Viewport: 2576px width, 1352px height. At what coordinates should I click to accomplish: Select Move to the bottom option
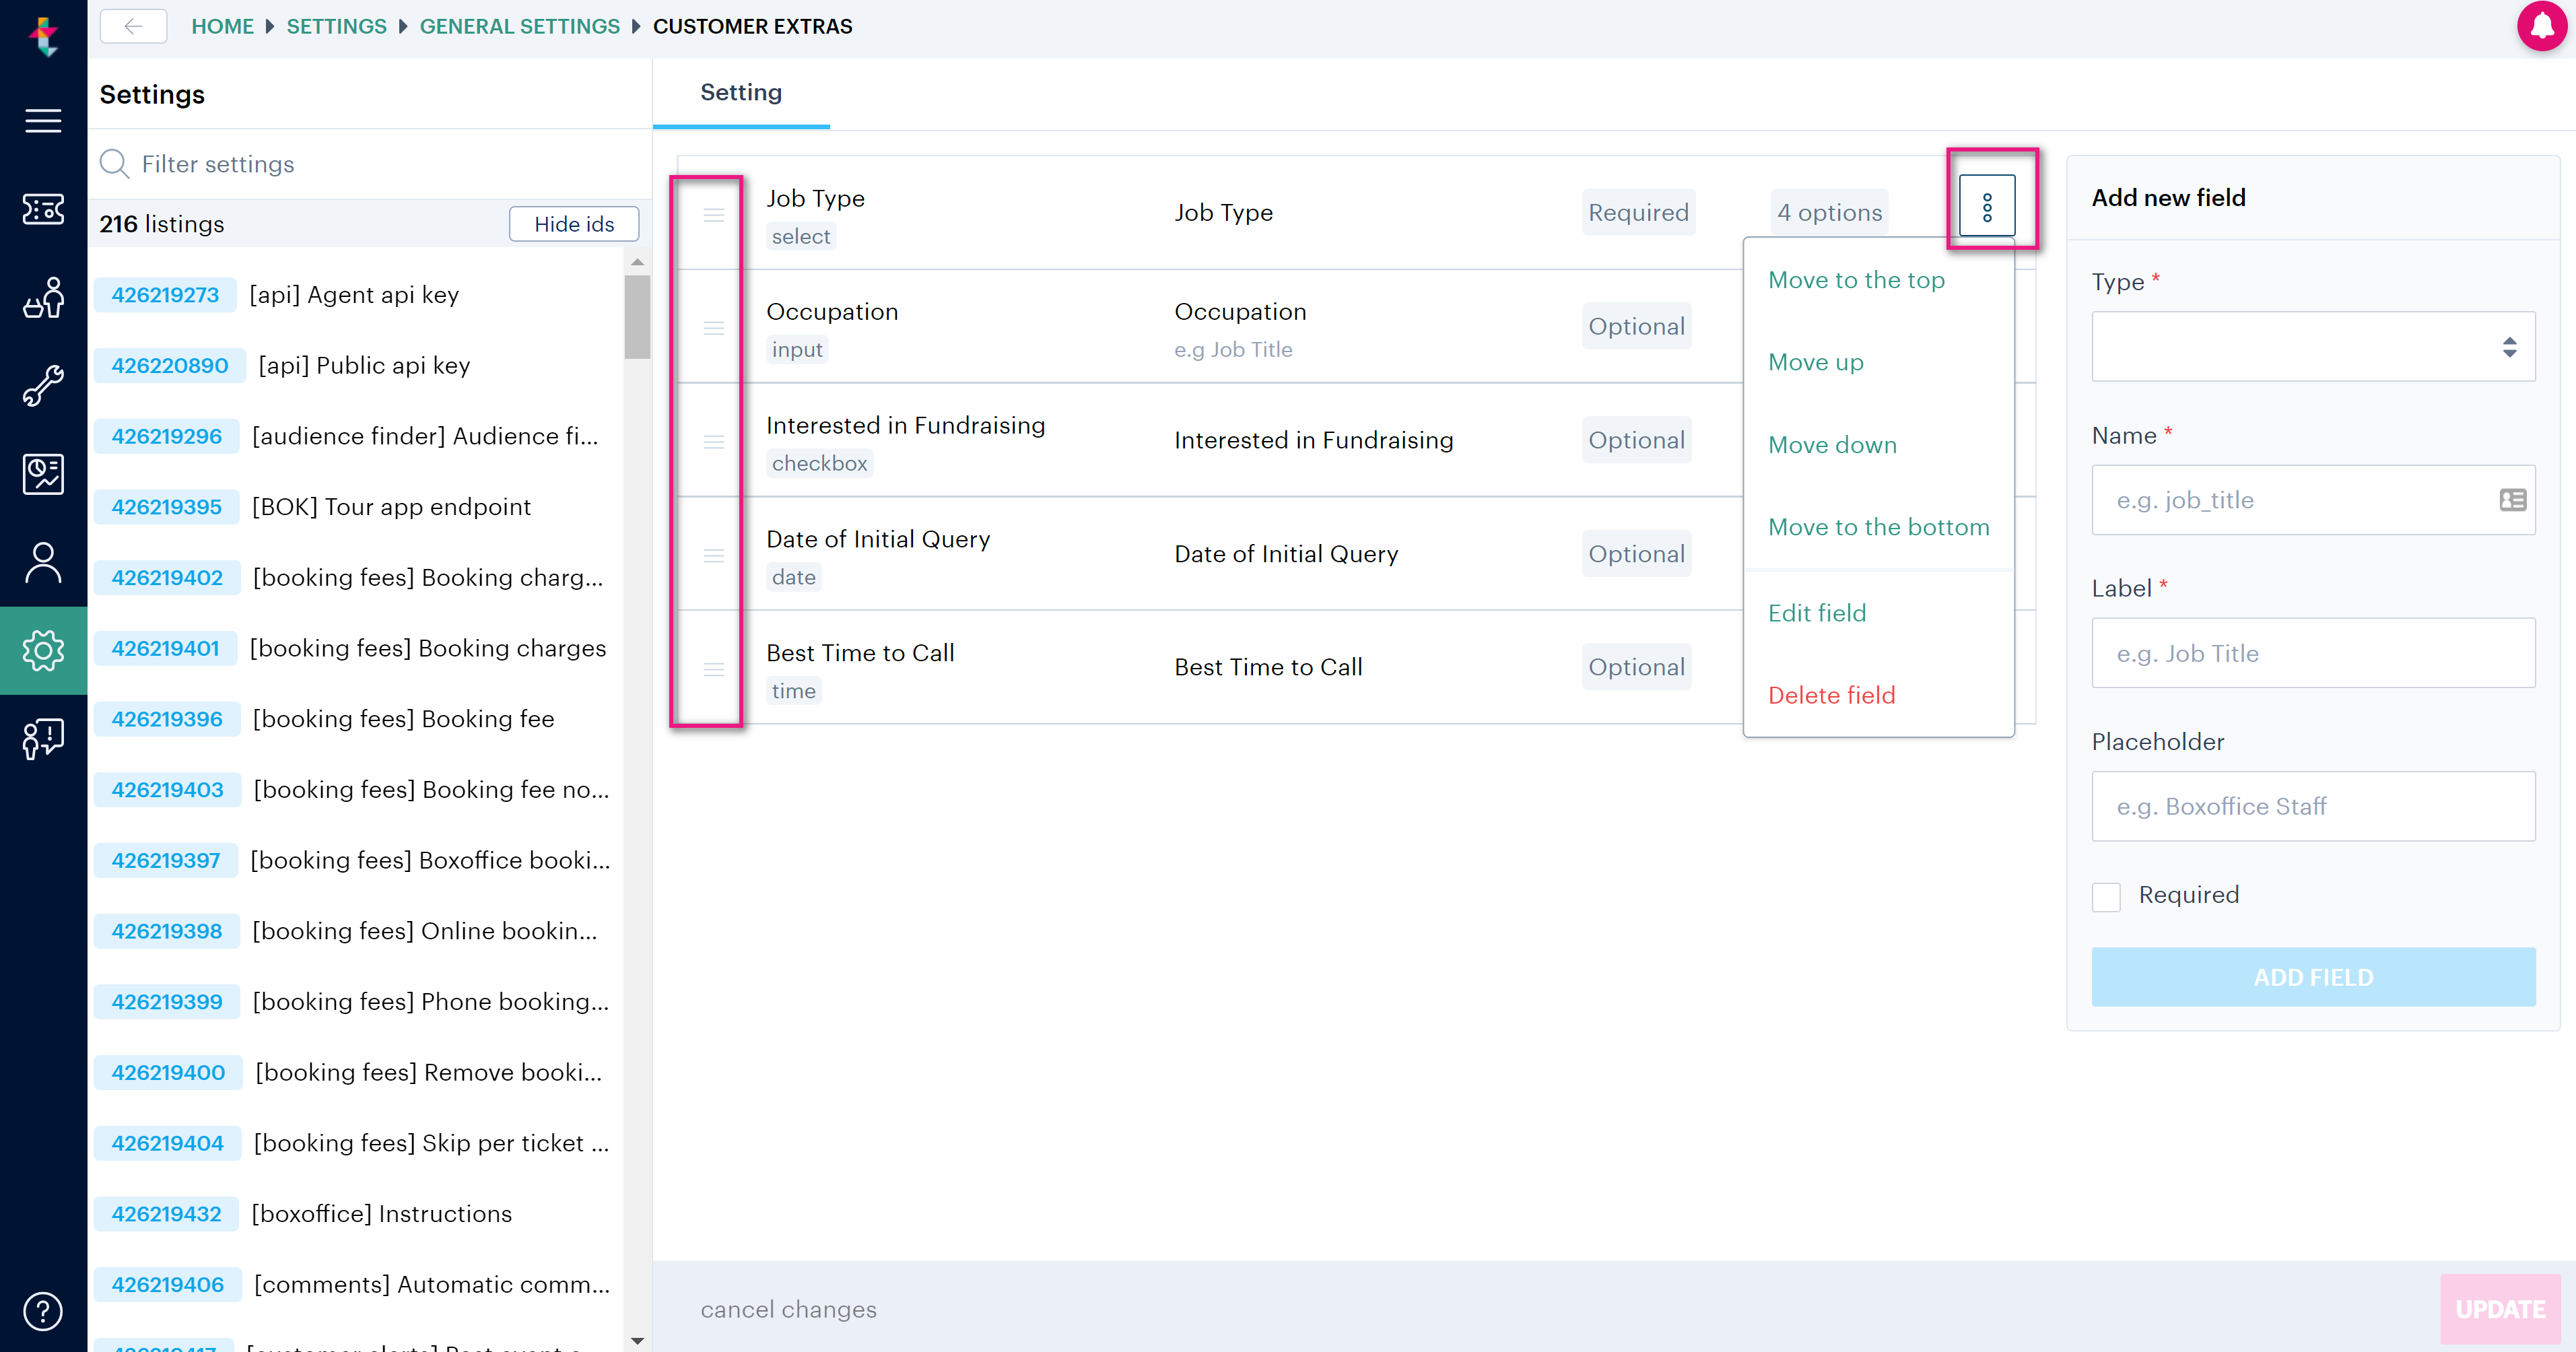(1878, 527)
